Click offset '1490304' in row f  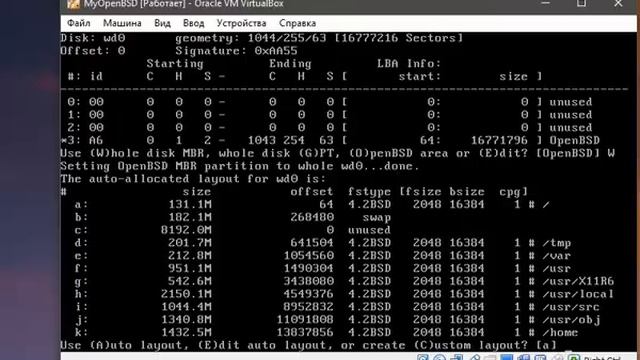[x=309, y=269]
